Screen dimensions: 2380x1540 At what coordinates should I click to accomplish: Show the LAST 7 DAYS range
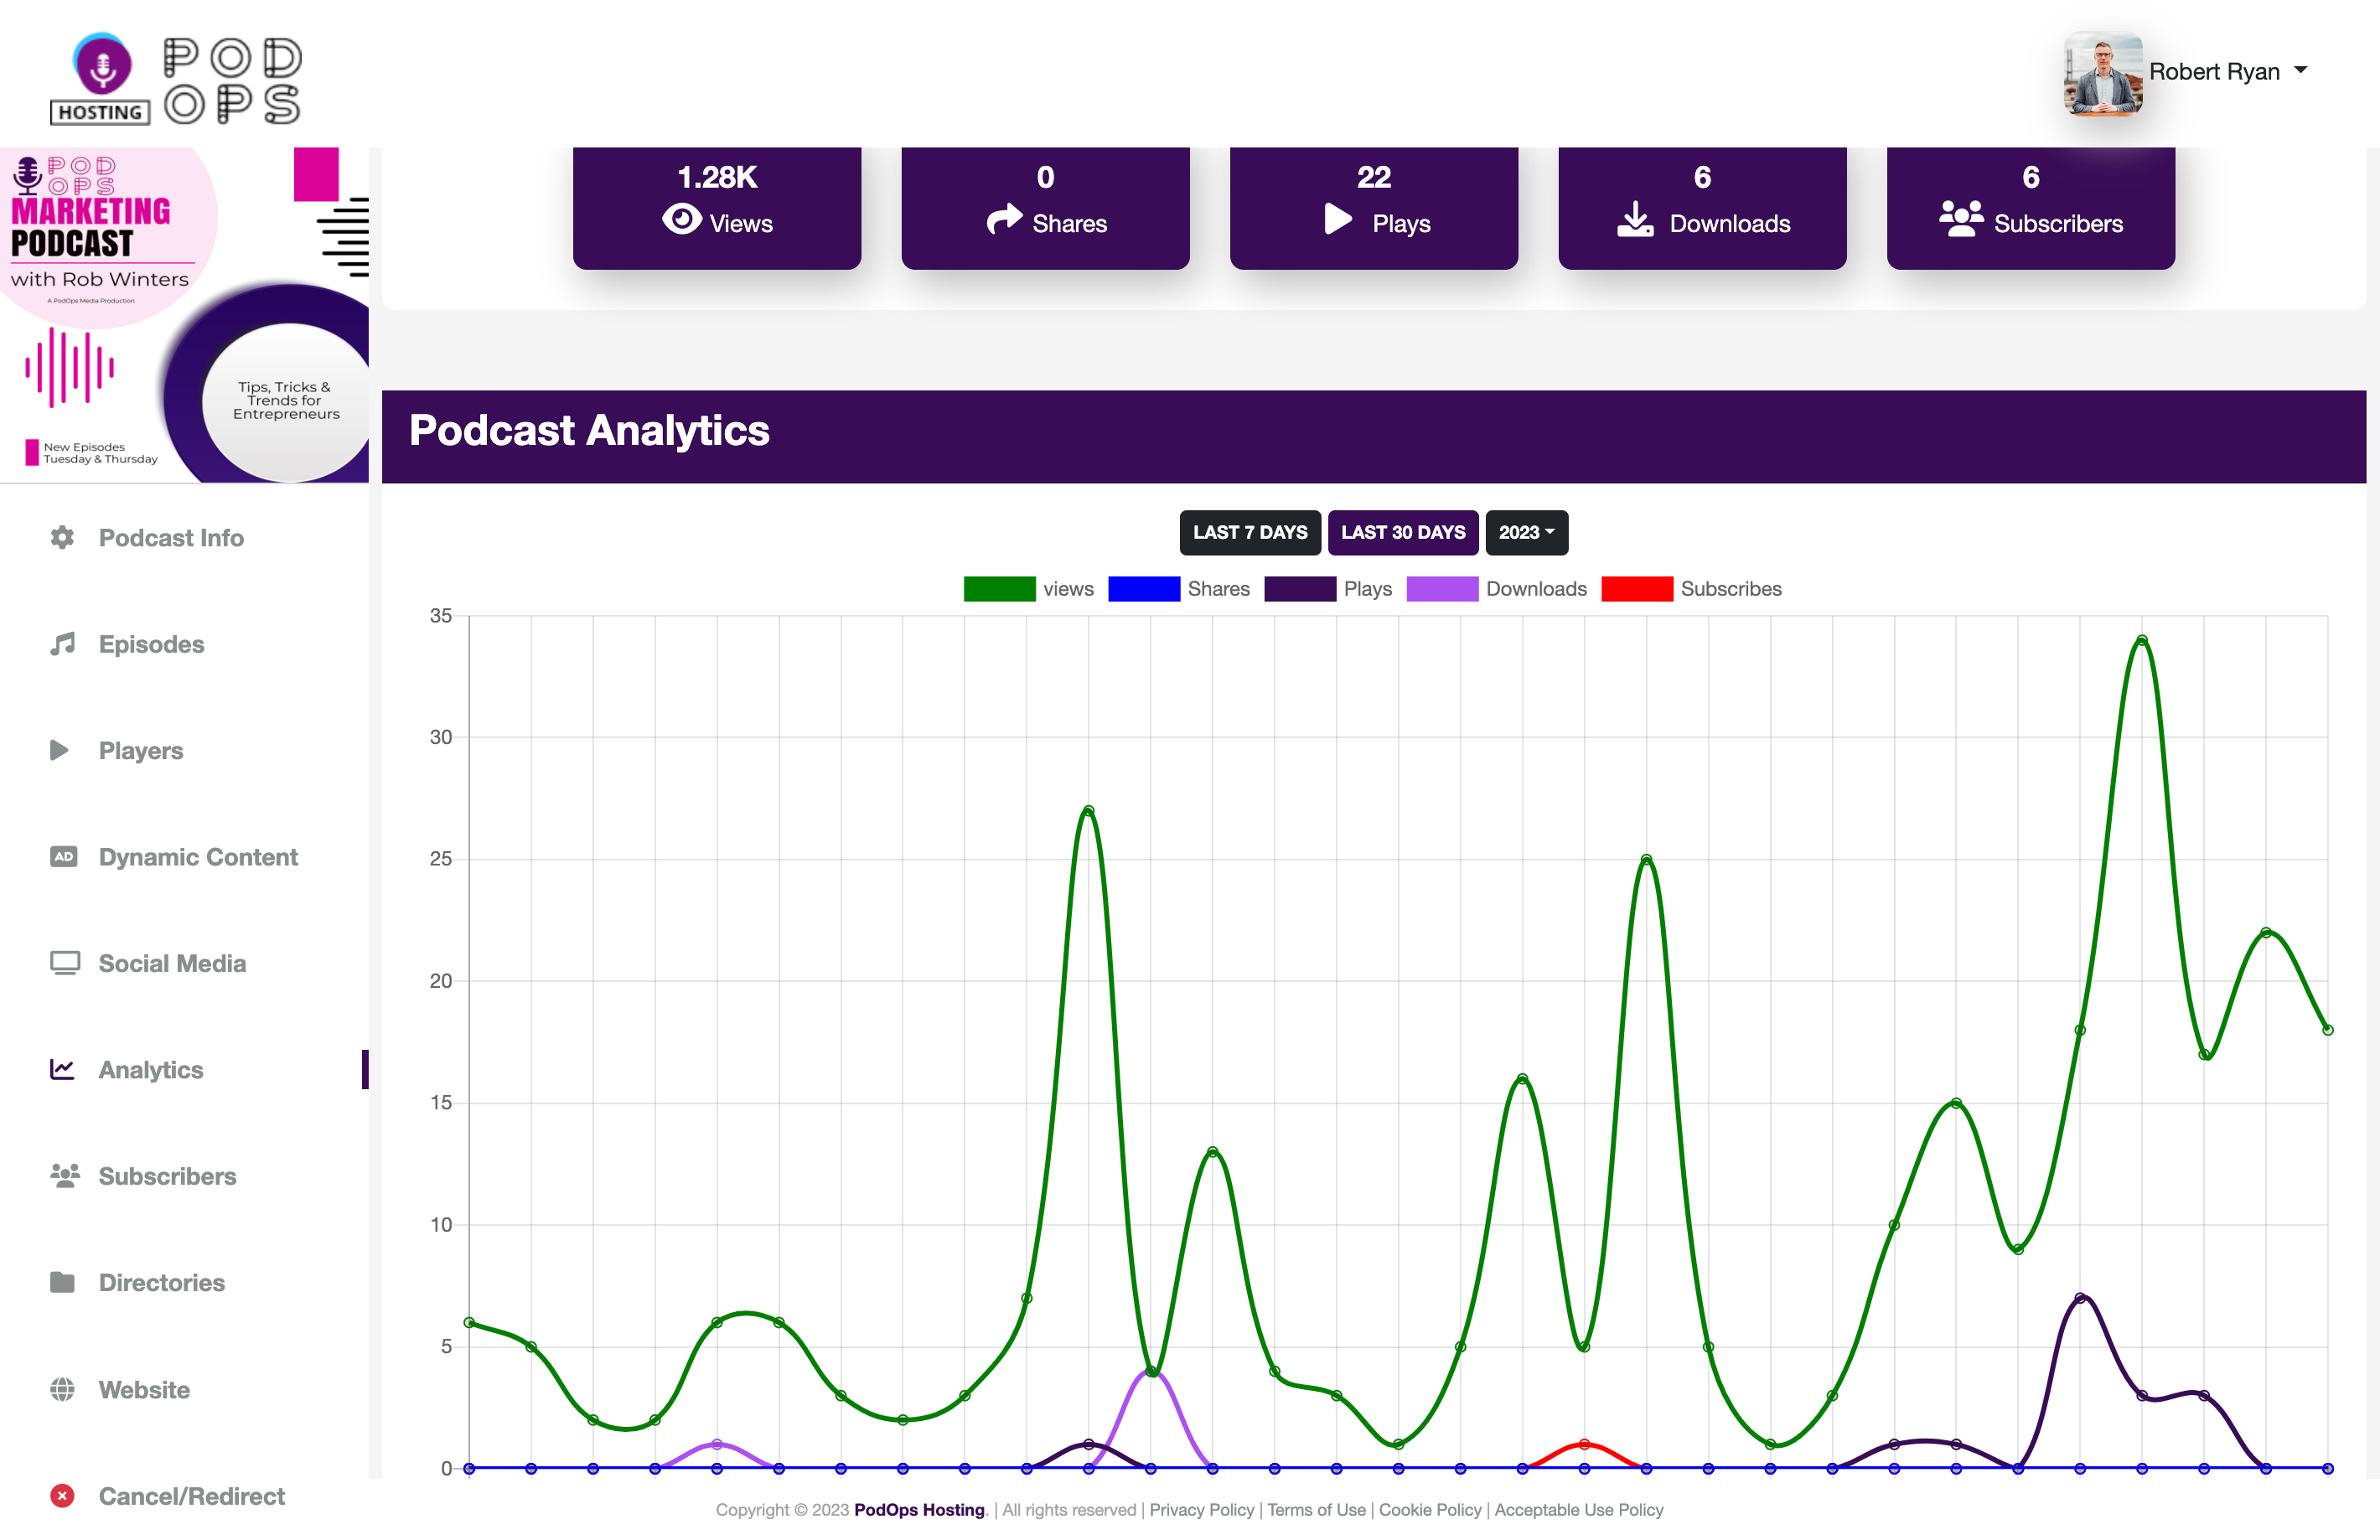click(1249, 532)
